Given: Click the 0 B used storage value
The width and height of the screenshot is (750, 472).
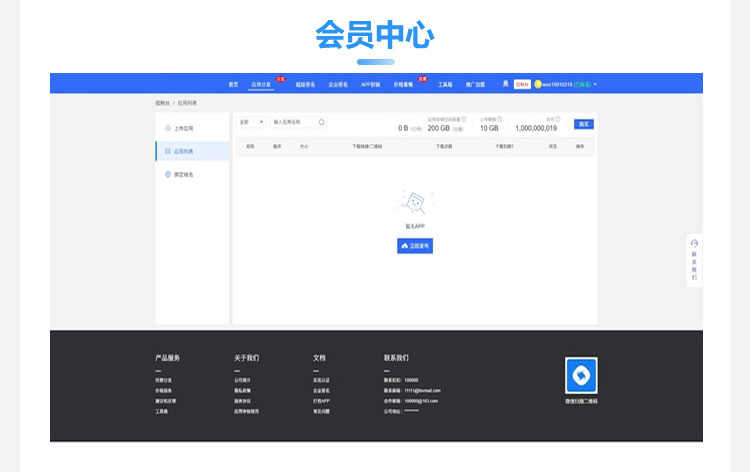Looking at the screenshot, I should (x=403, y=128).
